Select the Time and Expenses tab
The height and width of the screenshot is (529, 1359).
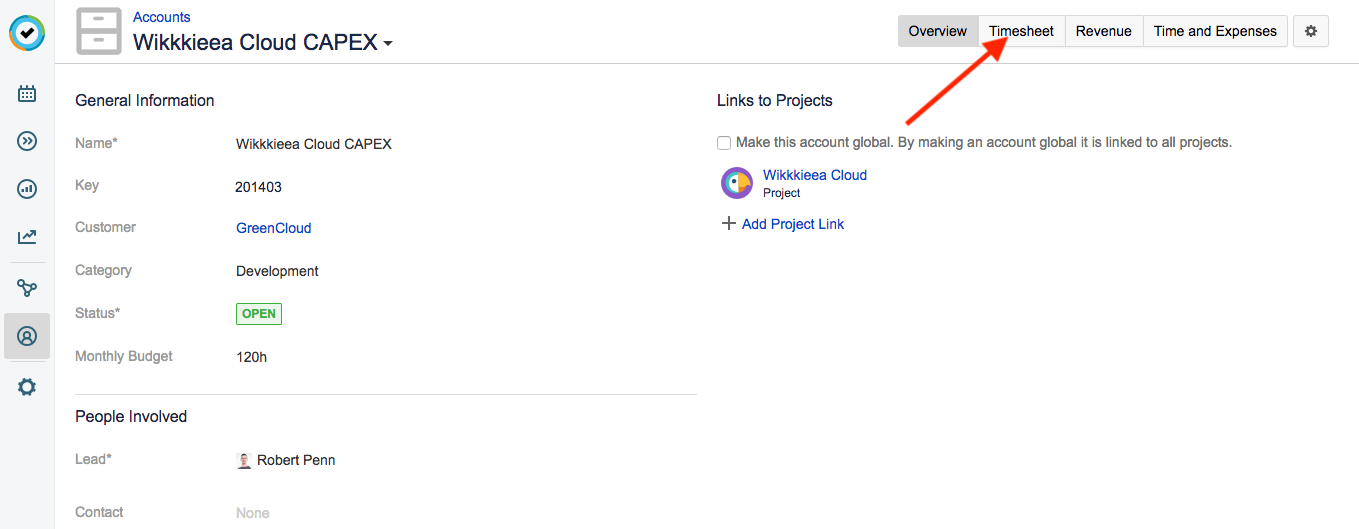1214,31
